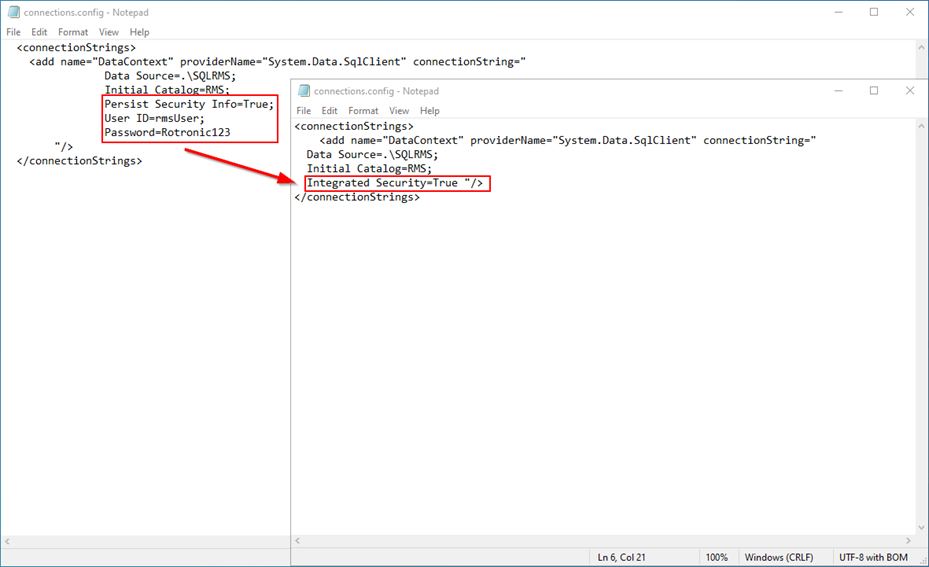929x567 pixels.
Task: Click 'Password=Rotronic123' line in back window
Action: coord(167,132)
